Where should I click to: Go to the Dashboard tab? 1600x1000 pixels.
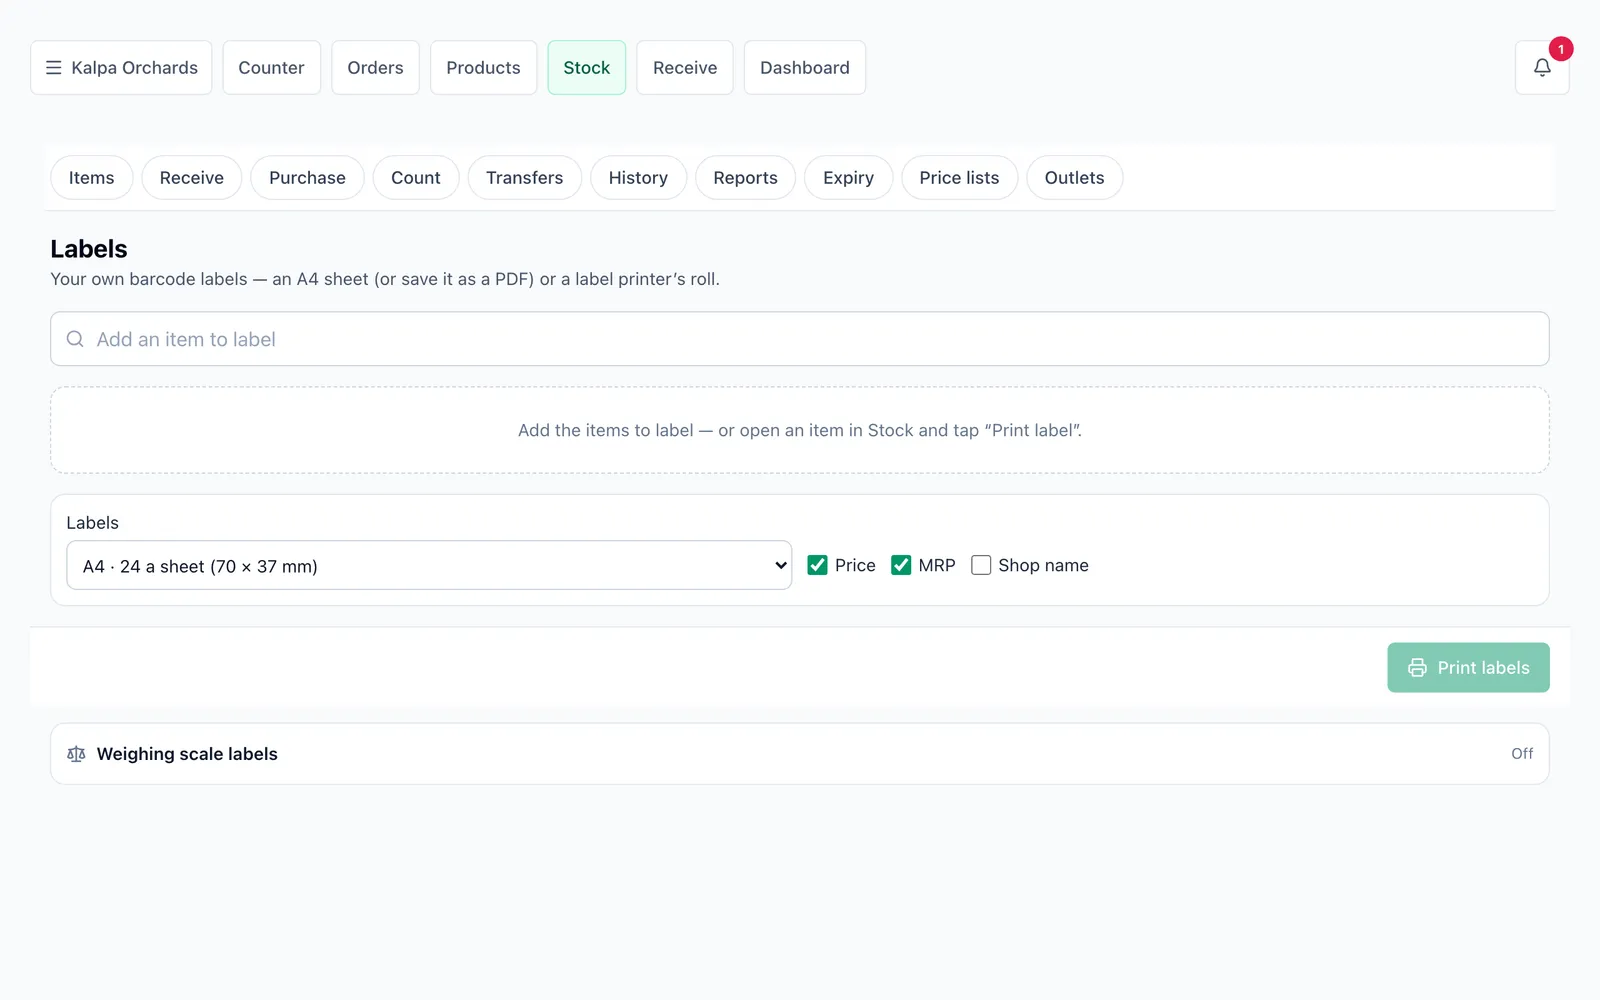pos(805,68)
